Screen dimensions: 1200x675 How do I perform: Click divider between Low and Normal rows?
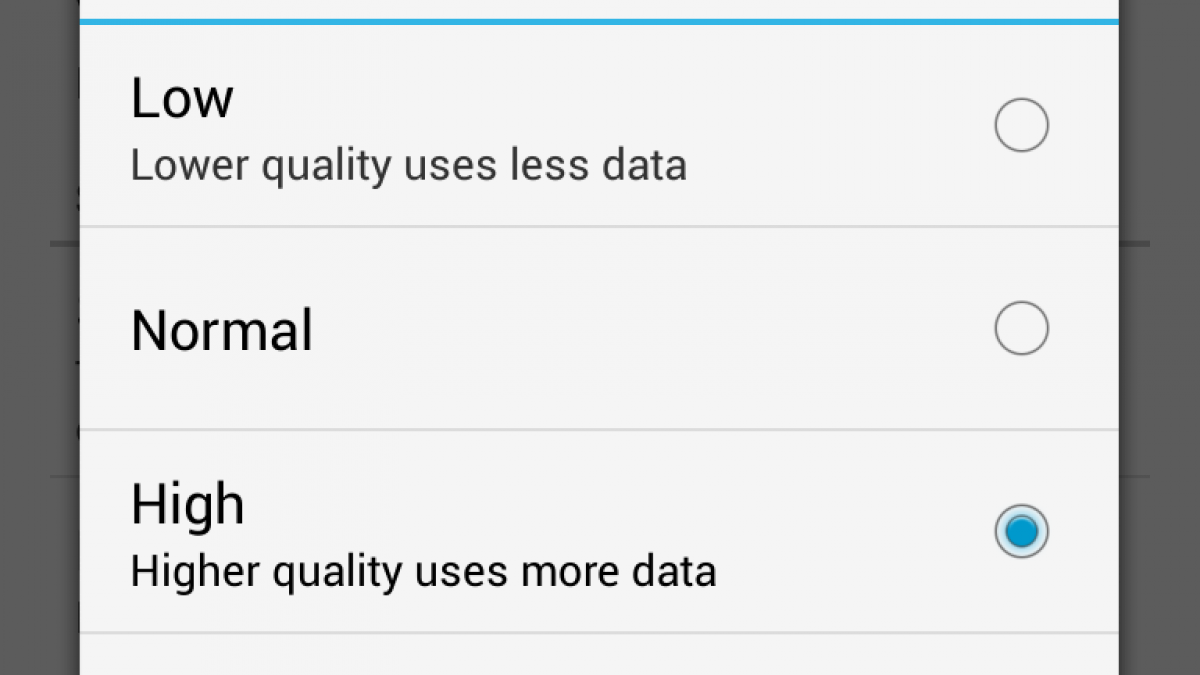[x=600, y=227]
